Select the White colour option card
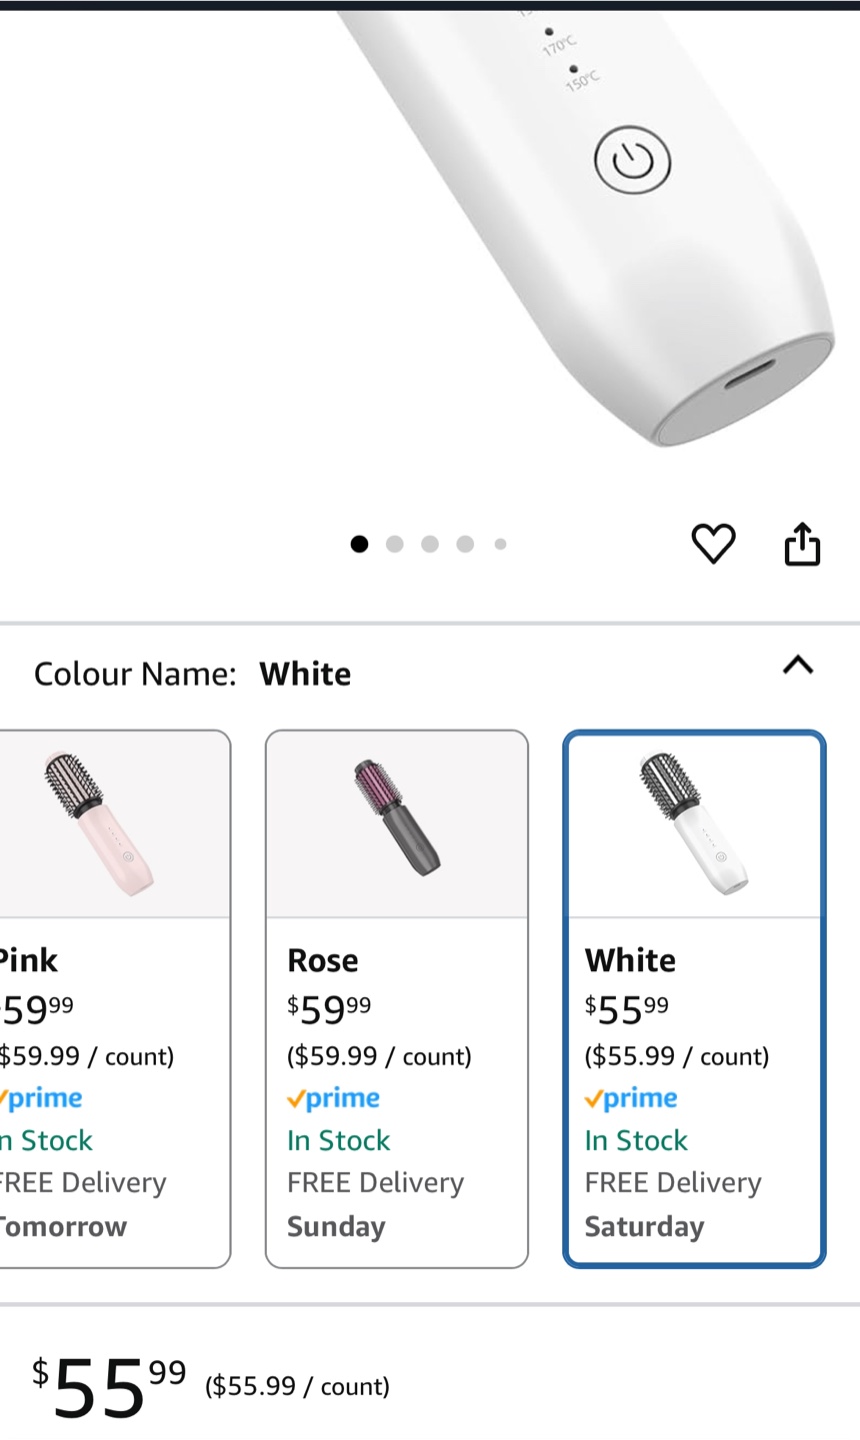The image size is (860, 1440). pos(694,1000)
